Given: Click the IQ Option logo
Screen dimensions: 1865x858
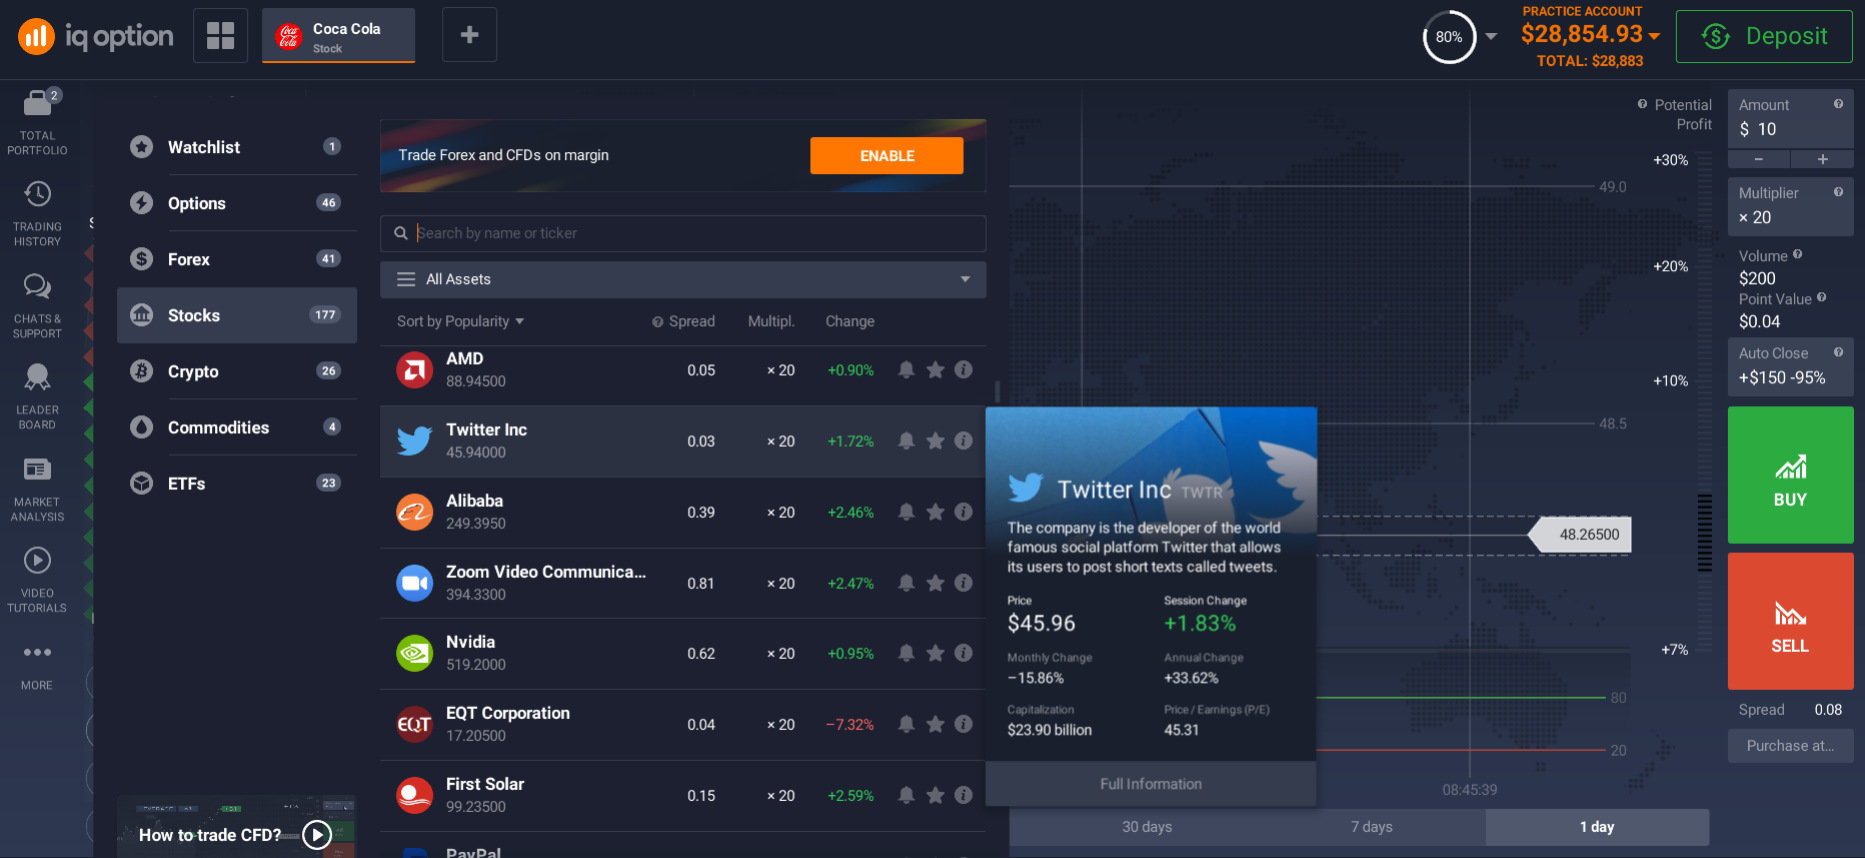Looking at the screenshot, I should [x=96, y=37].
